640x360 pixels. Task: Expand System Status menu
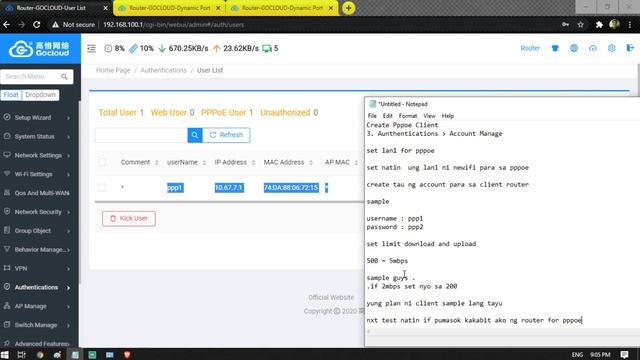(x=39, y=136)
